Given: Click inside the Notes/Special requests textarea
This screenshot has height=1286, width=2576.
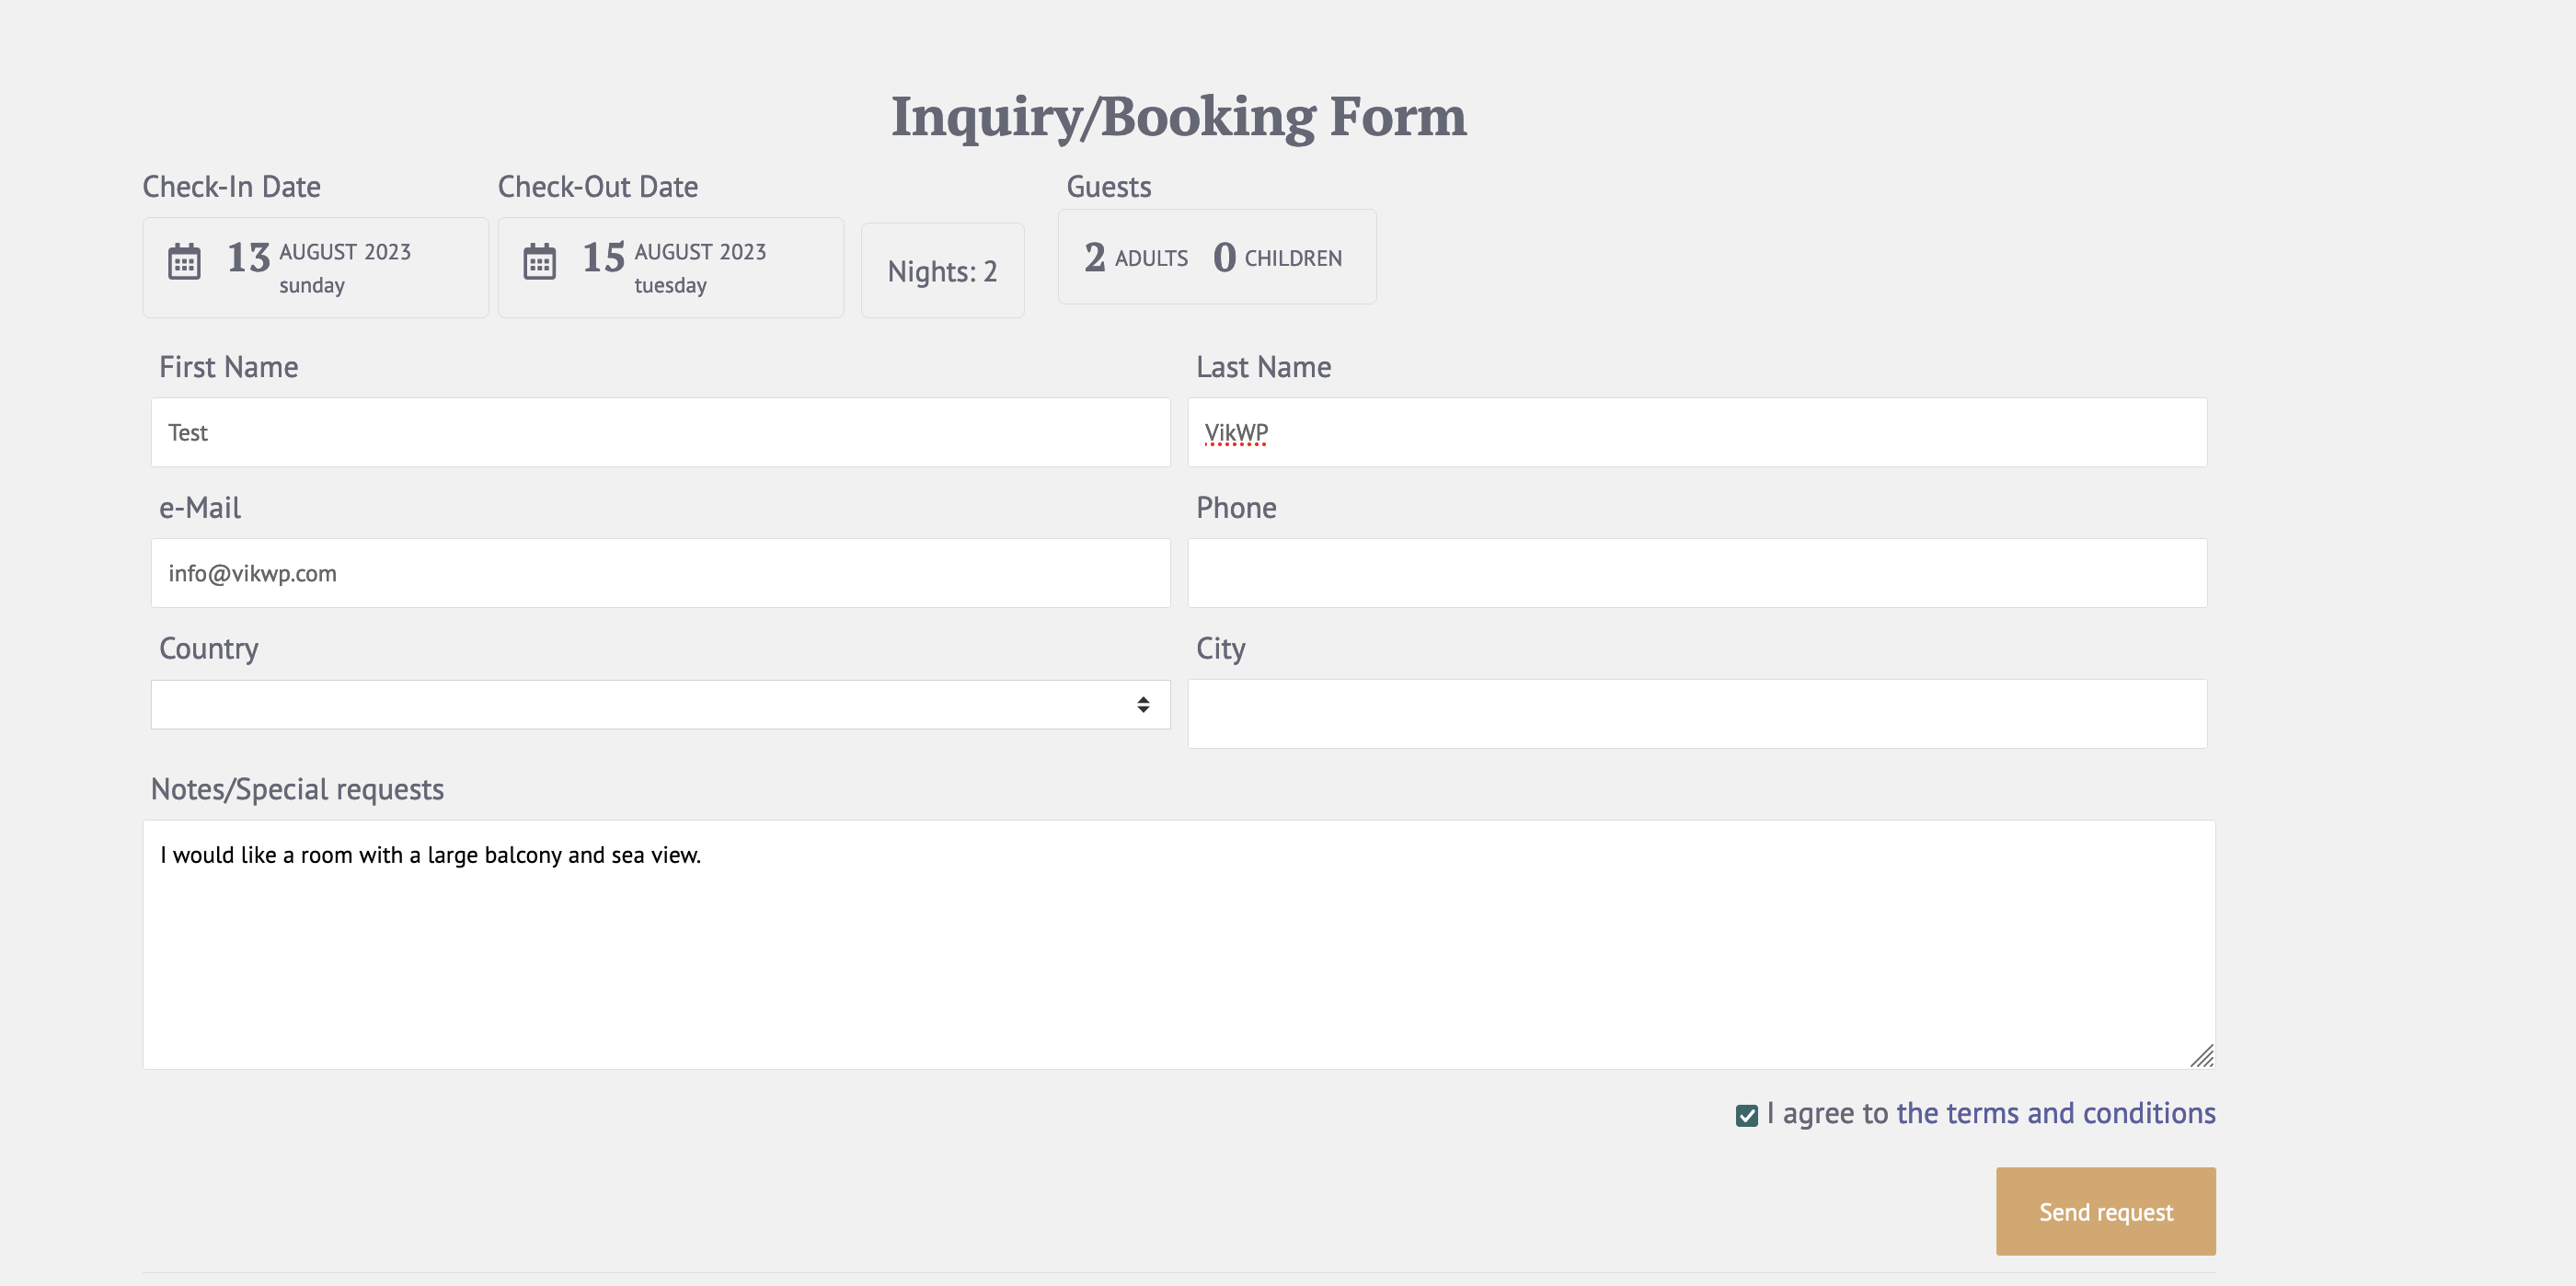Looking at the screenshot, I should (1179, 945).
